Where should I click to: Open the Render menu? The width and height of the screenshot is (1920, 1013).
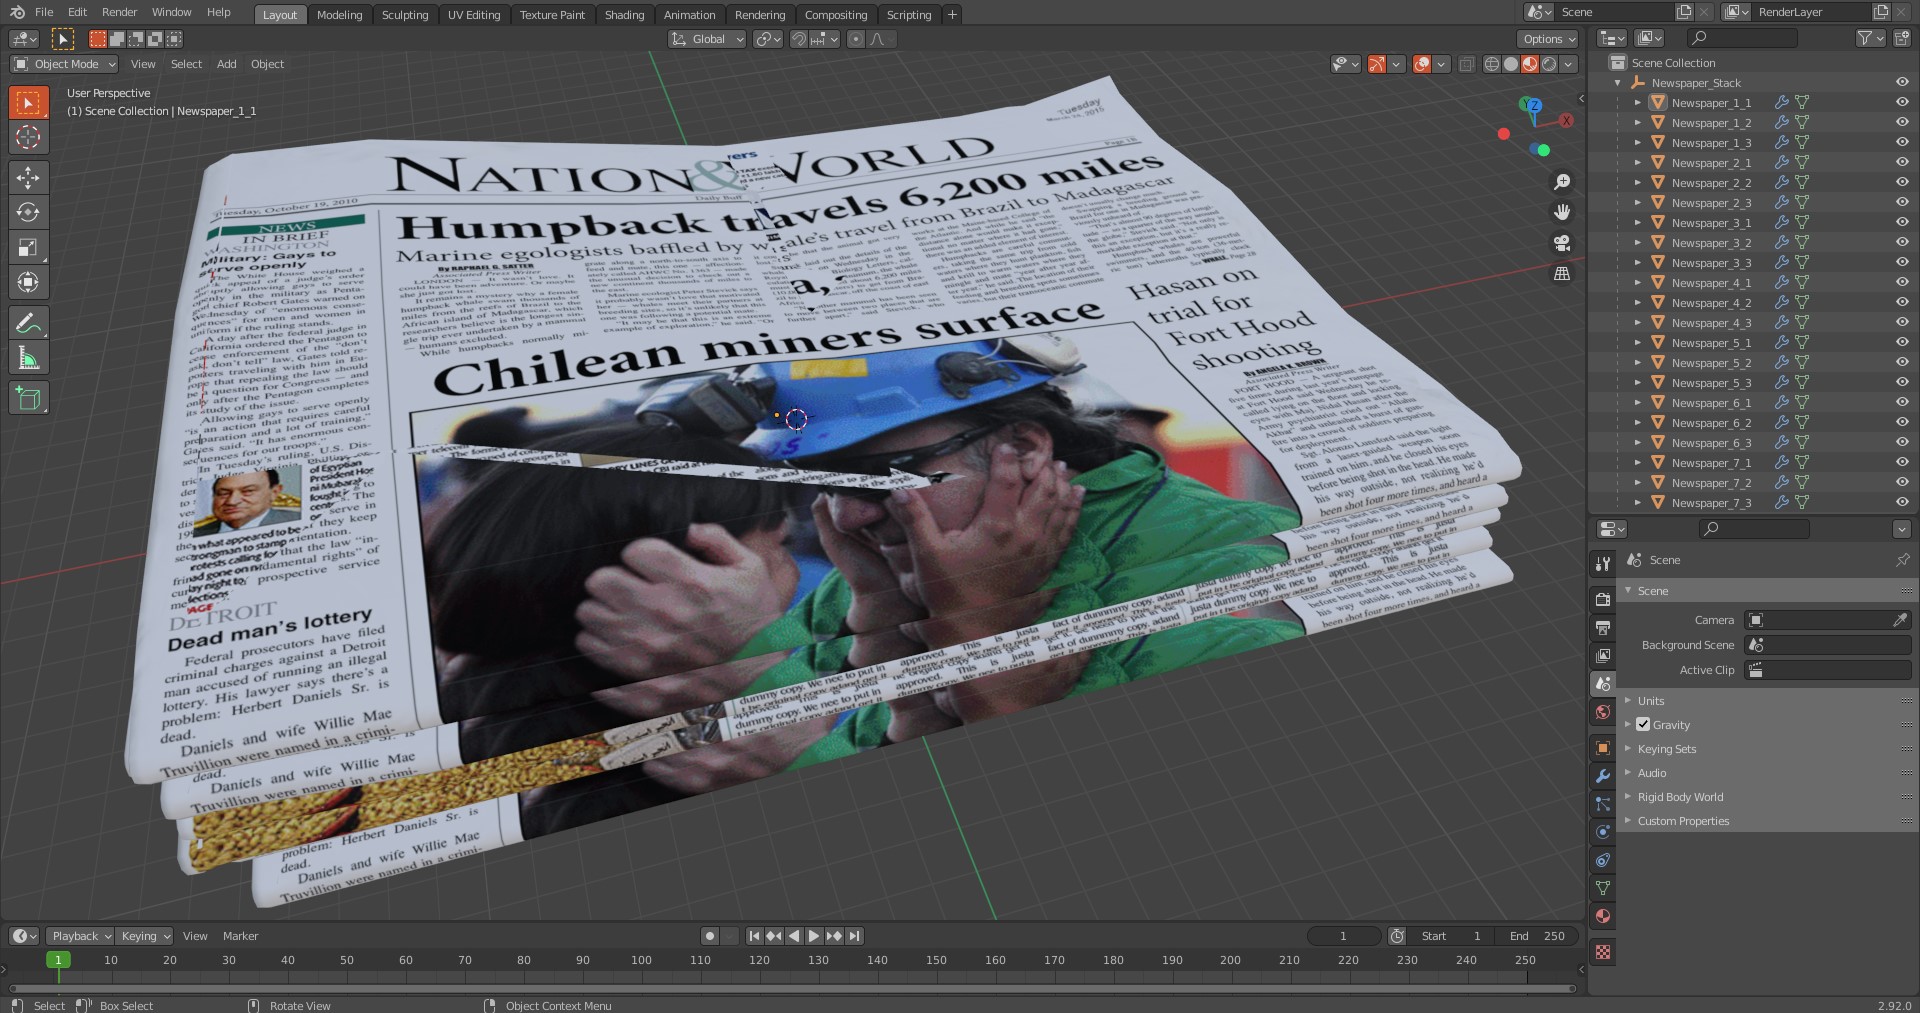click(119, 12)
